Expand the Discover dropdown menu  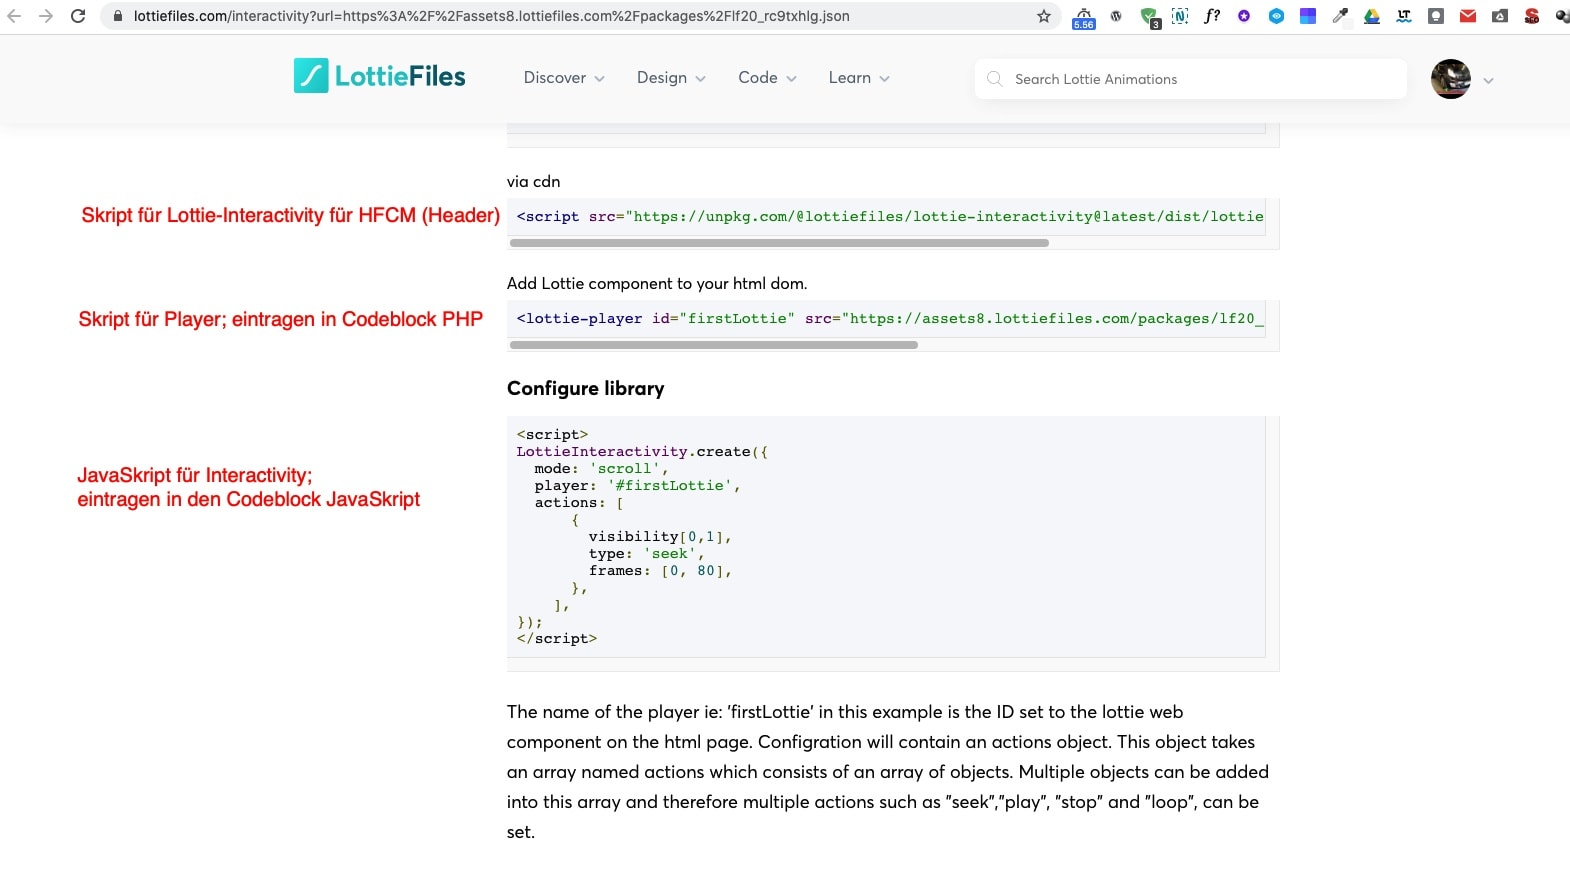click(x=564, y=78)
